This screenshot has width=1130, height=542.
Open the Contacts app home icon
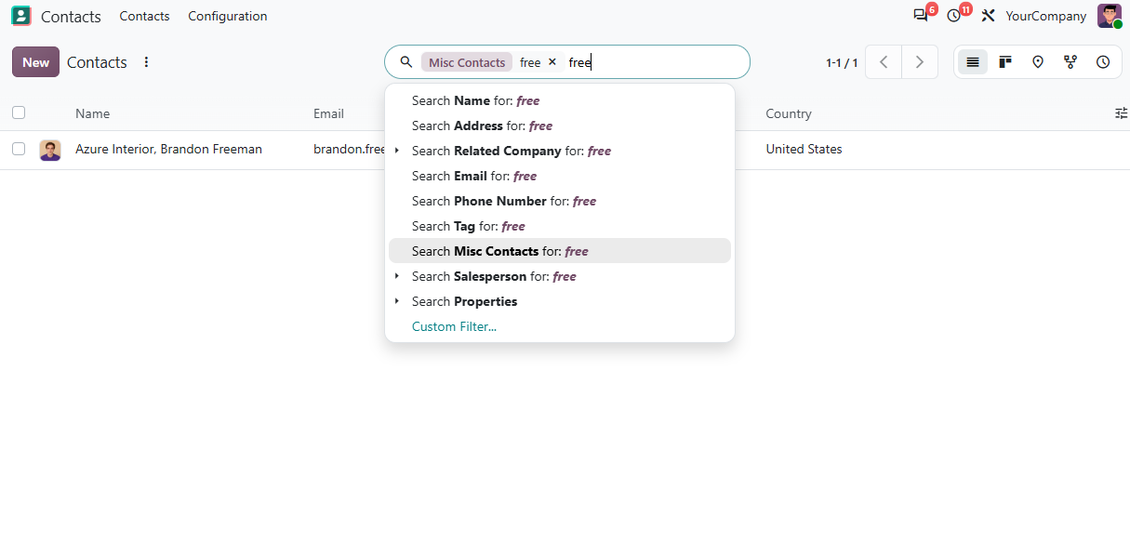tap(22, 16)
